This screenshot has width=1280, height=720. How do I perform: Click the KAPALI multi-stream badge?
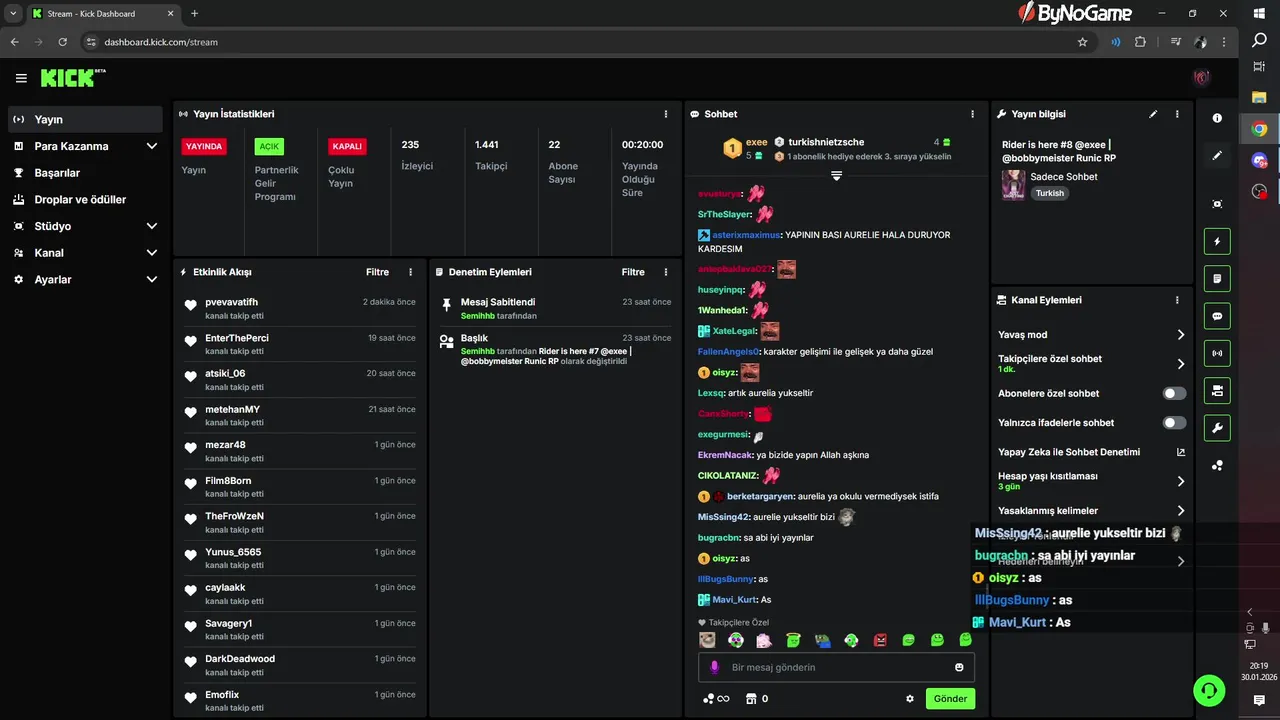pyautogui.click(x=347, y=146)
